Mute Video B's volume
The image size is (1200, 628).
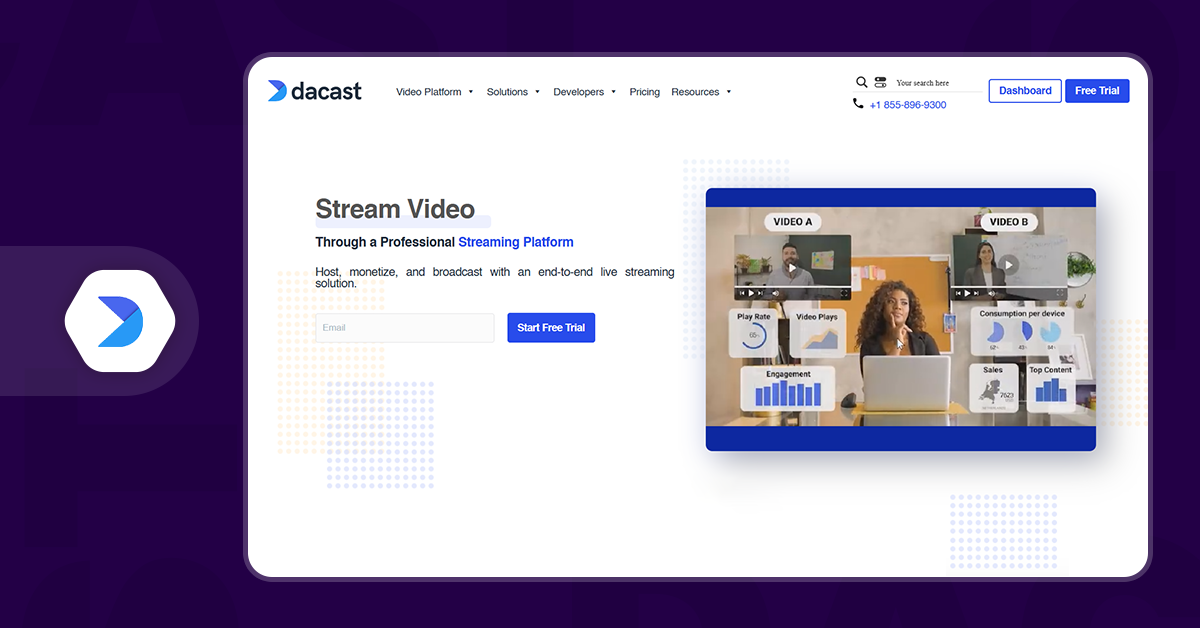pos(992,292)
